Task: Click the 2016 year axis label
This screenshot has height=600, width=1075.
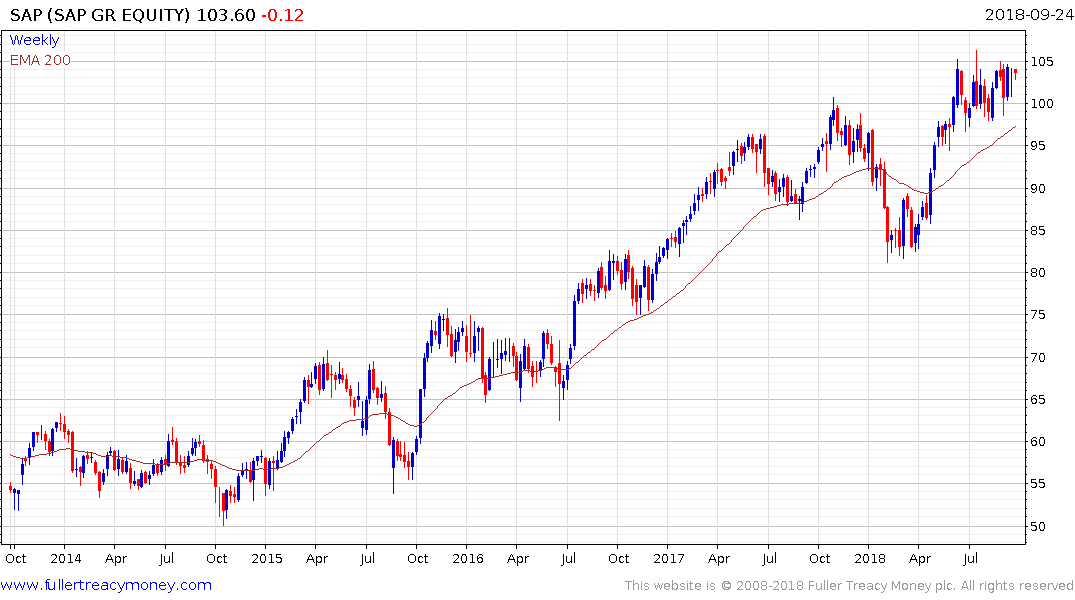Action: (x=468, y=559)
